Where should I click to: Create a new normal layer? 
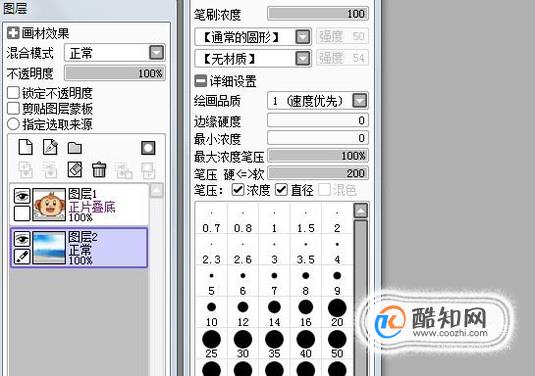tap(26, 148)
